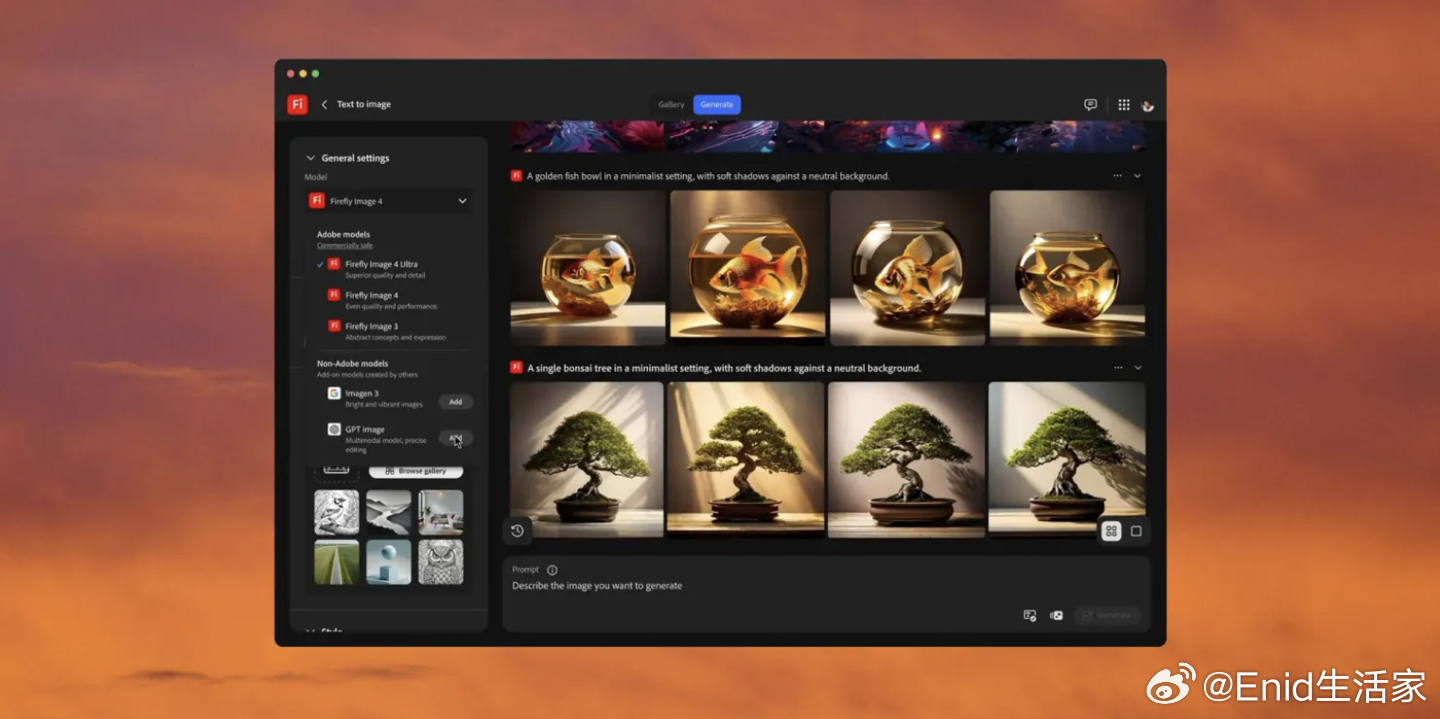Switch to the Generate tab

coord(717,104)
